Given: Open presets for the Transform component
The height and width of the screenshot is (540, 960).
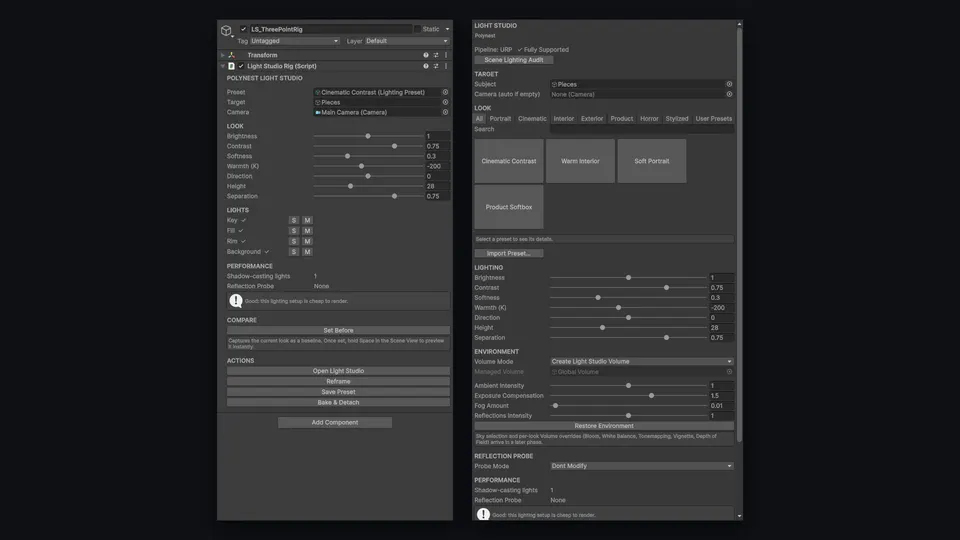Looking at the screenshot, I should point(436,55).
